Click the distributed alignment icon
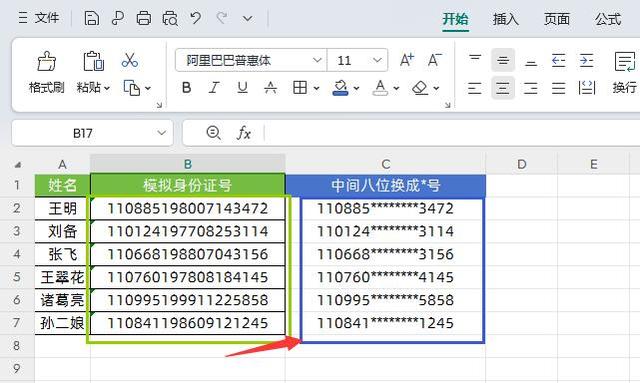 (x=587, y=88)
